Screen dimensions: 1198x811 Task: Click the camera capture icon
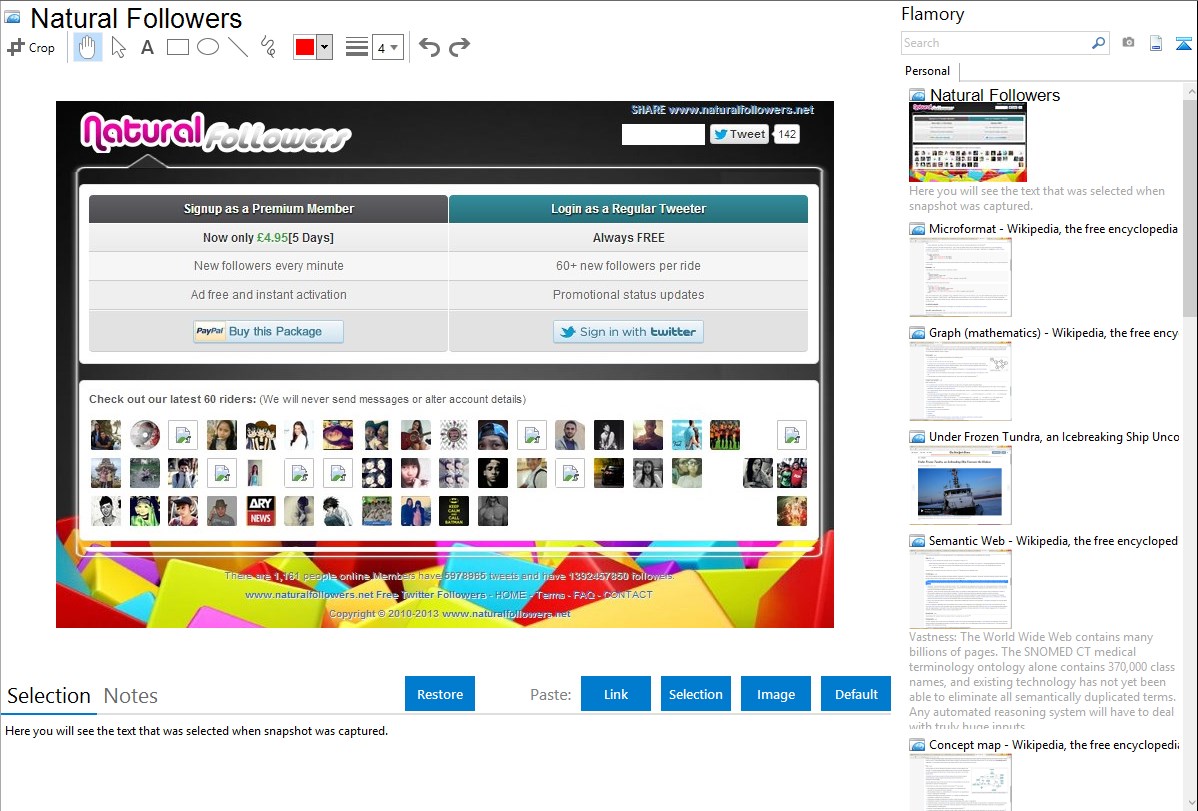coord(1128,43)
